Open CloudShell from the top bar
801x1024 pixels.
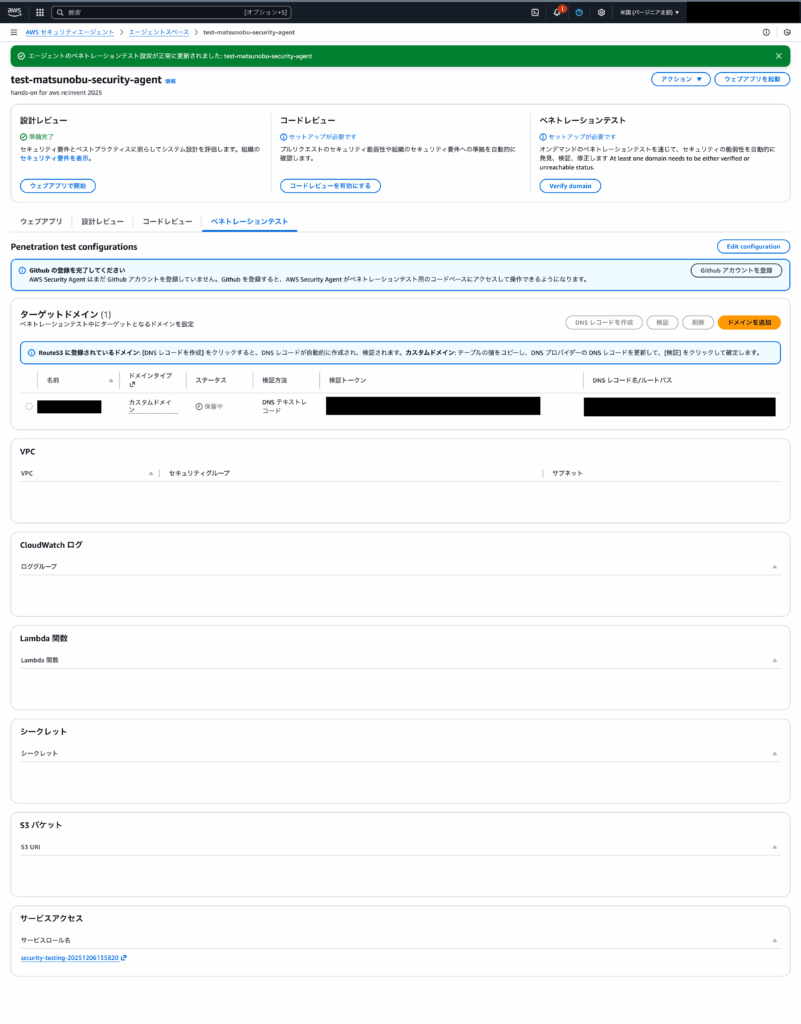pyautogui.click(x=535, y=12)
